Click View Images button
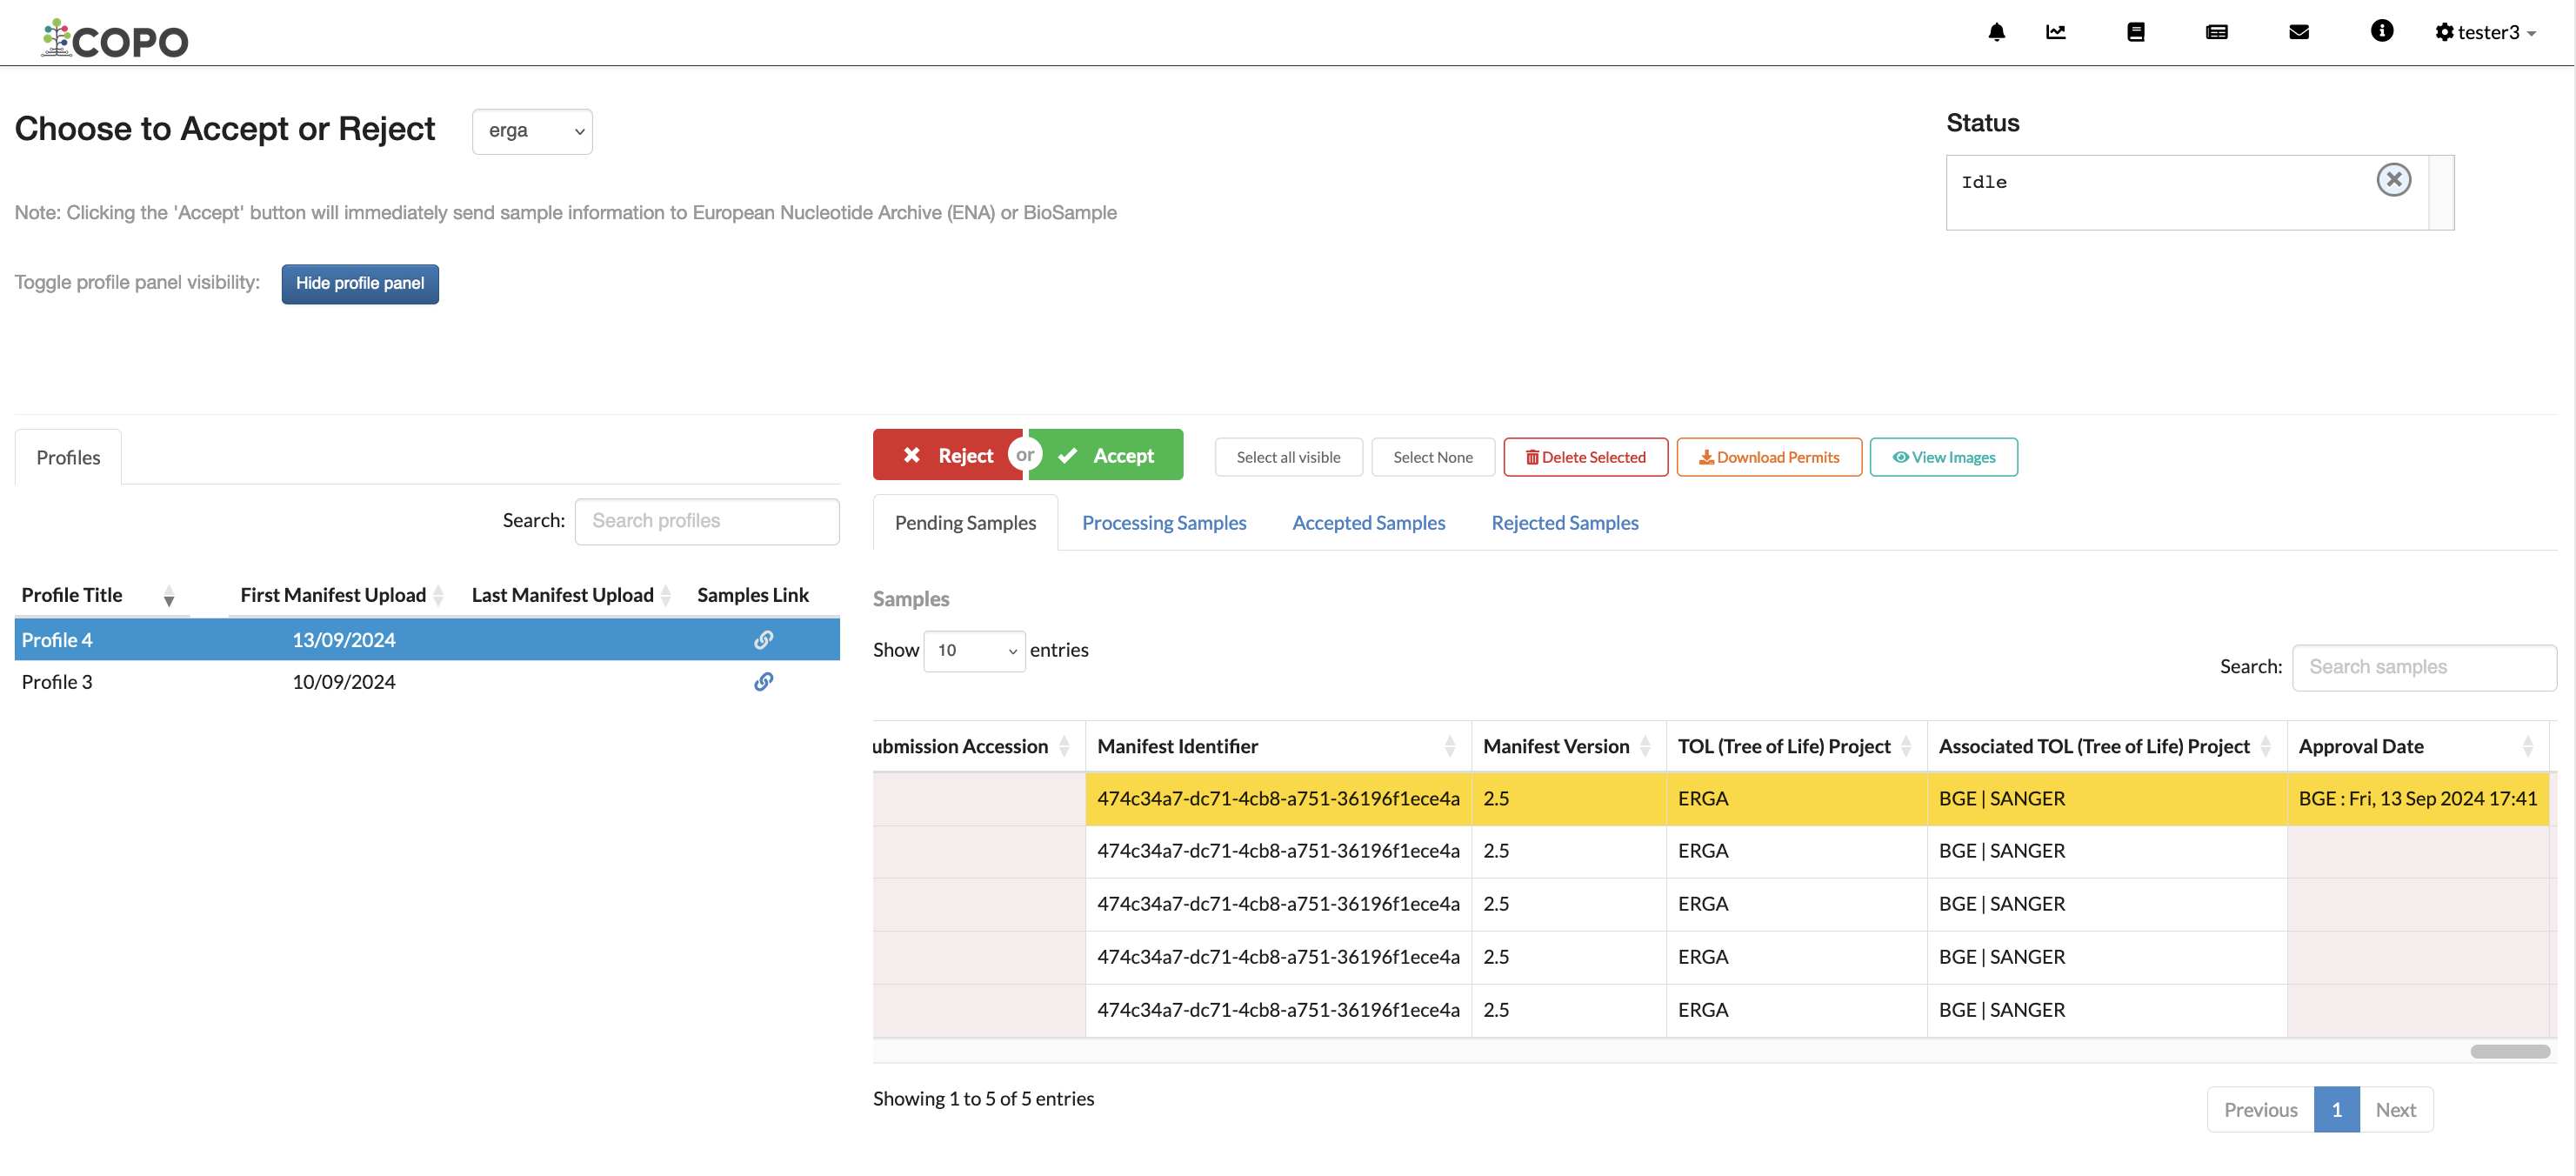 click(x=1943, y=457)
